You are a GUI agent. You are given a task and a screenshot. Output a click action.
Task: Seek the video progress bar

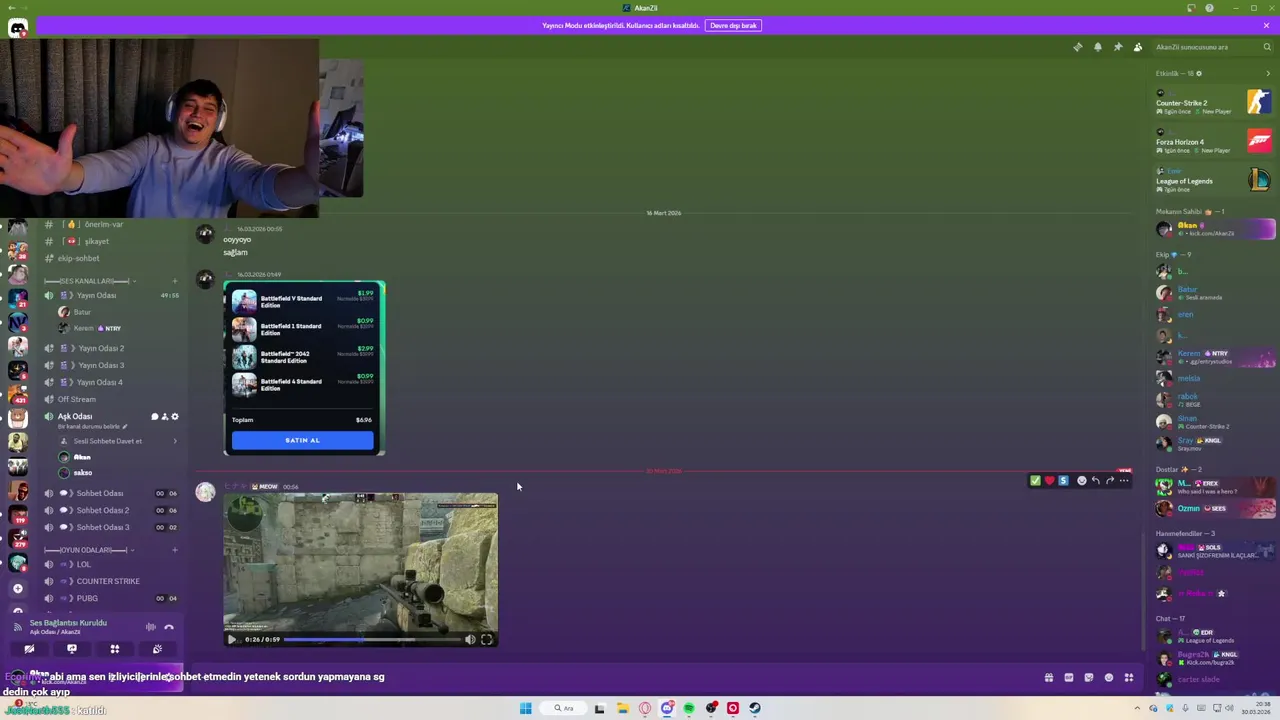(x=371, y=640)
